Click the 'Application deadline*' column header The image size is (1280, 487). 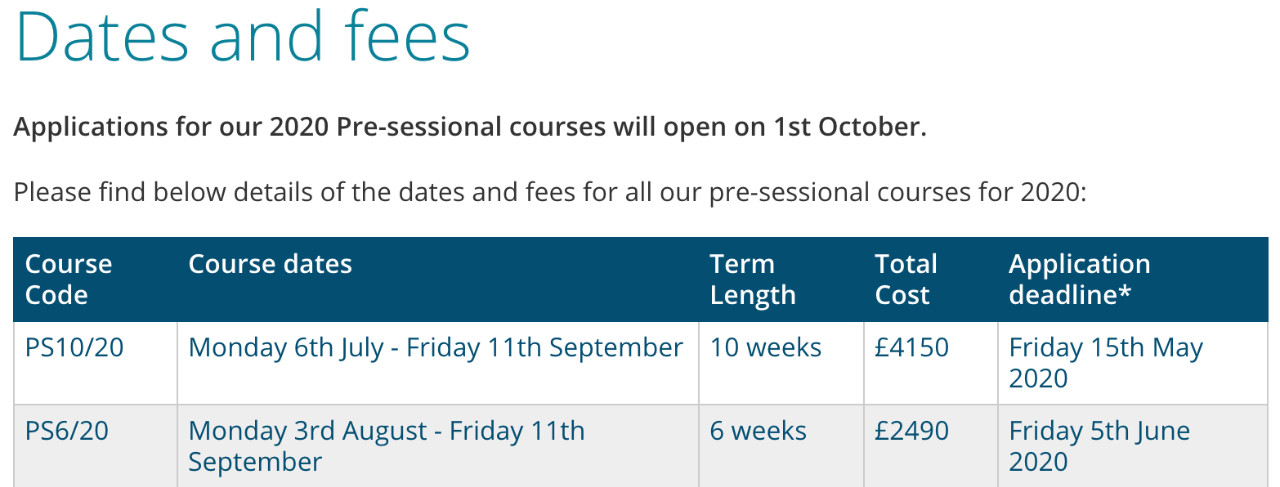1079,280
